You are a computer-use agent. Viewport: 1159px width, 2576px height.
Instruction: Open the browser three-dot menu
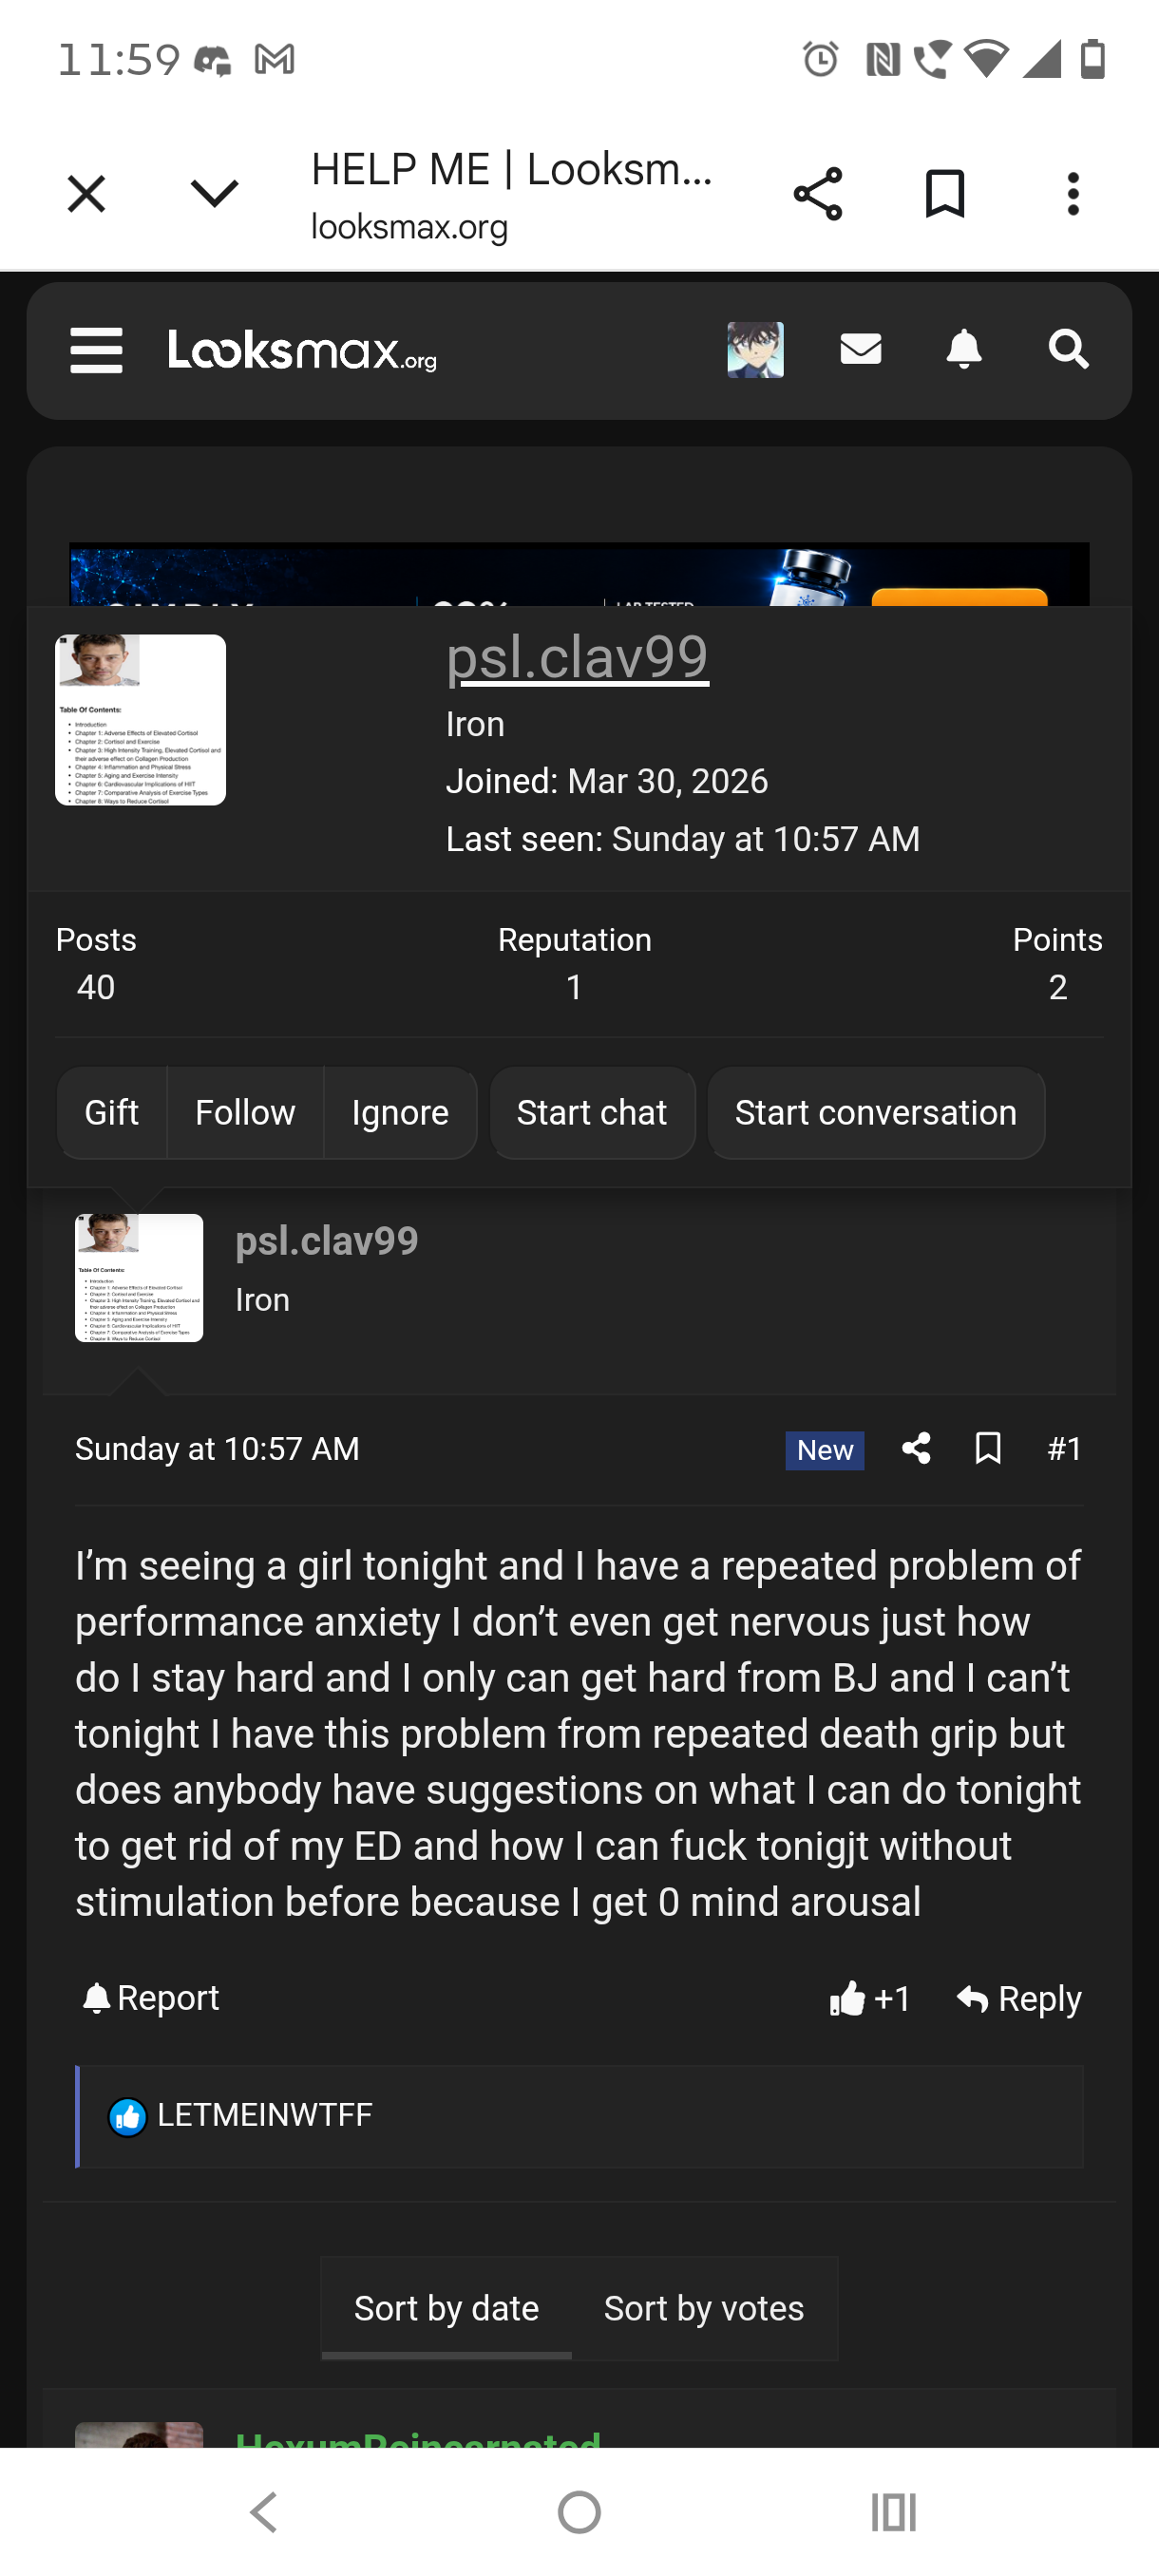(1073, 194)
